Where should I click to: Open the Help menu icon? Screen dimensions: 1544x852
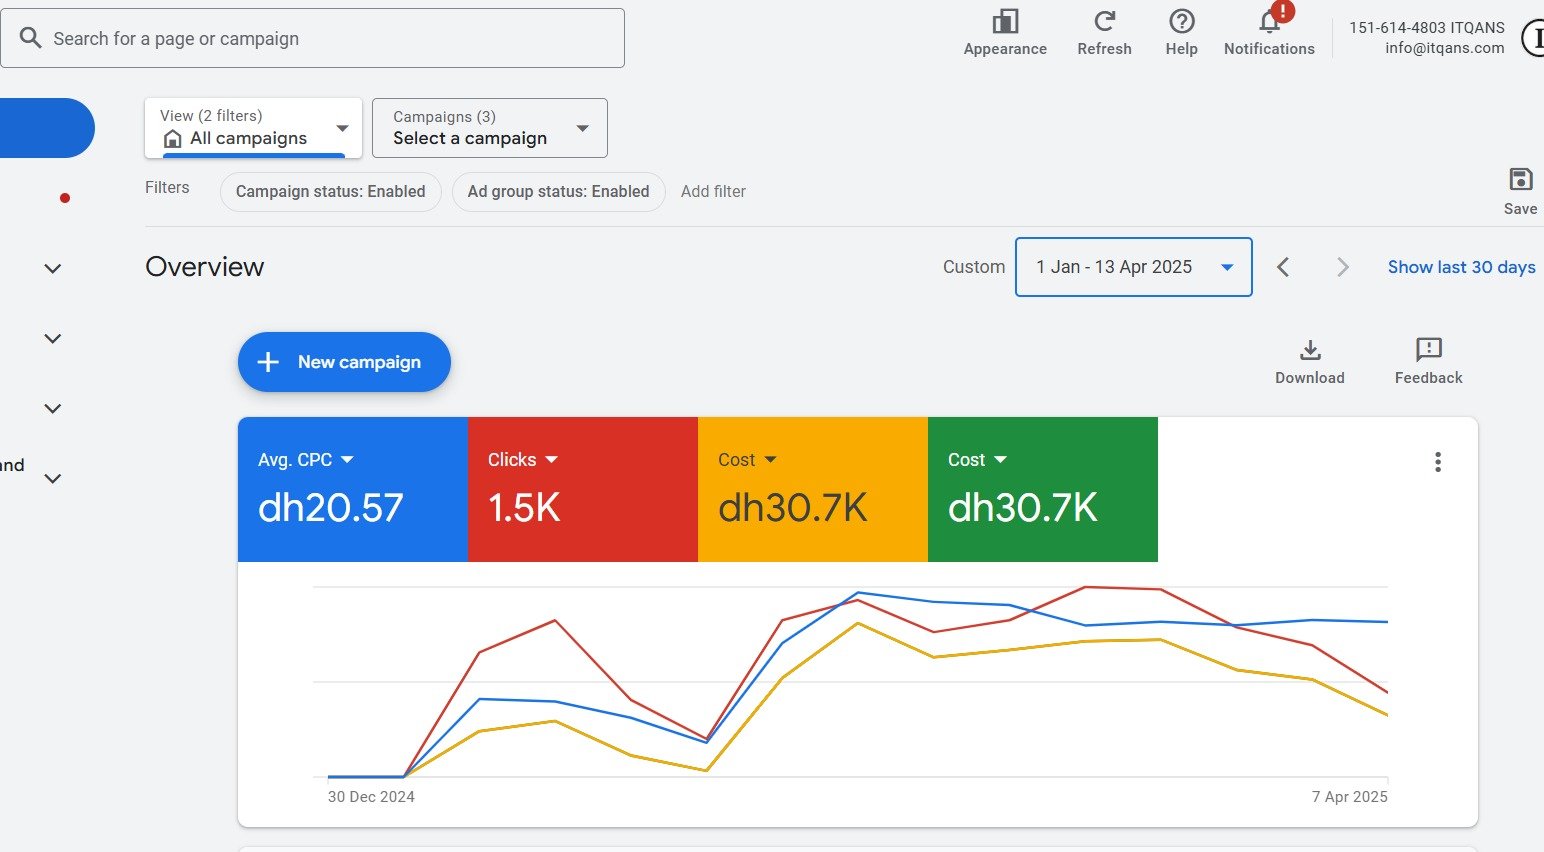click(x=1182, y=22)
